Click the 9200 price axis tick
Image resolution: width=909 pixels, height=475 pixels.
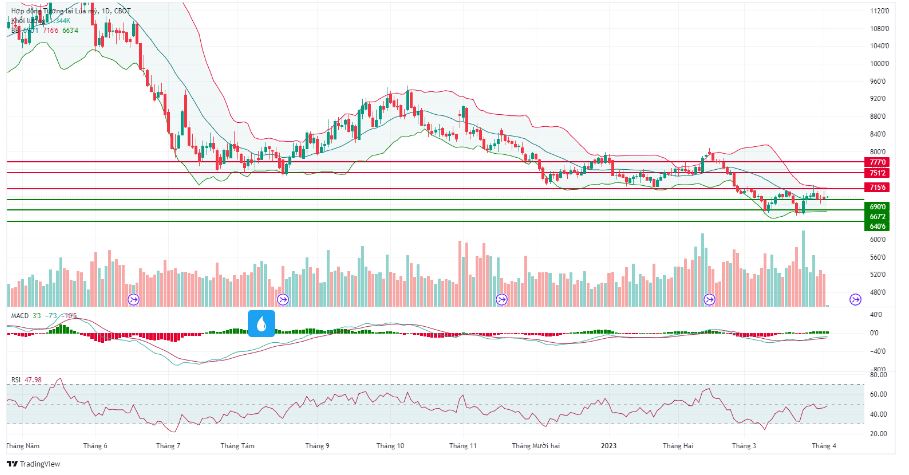(878, 99)
